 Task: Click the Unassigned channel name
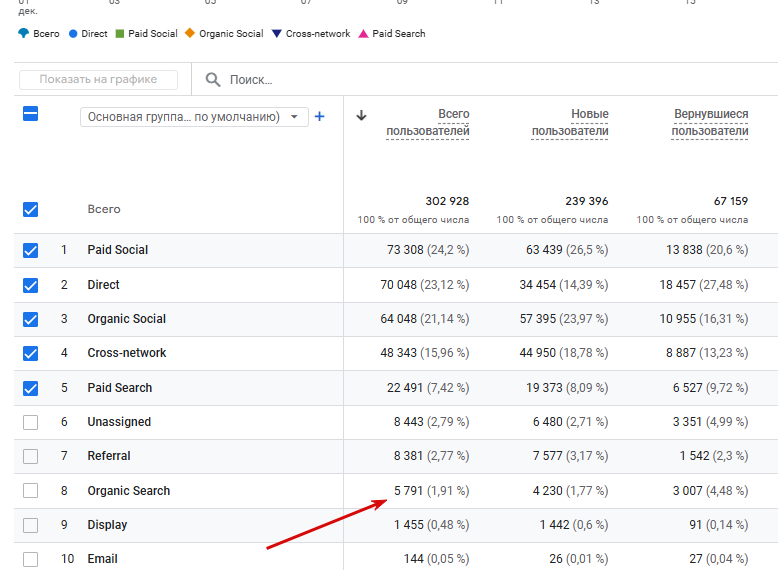click(x=119, y=422)
